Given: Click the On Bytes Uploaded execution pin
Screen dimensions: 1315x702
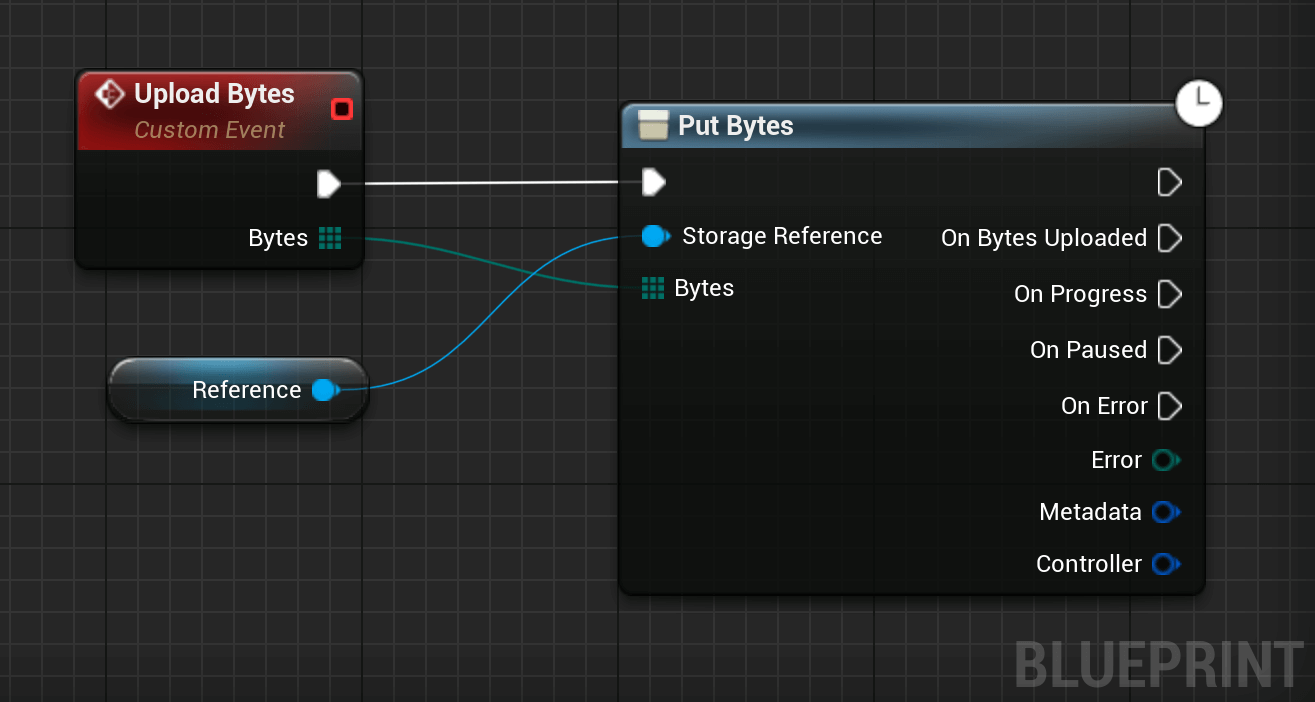Looking at the screenshot, I should point(1169,238).
